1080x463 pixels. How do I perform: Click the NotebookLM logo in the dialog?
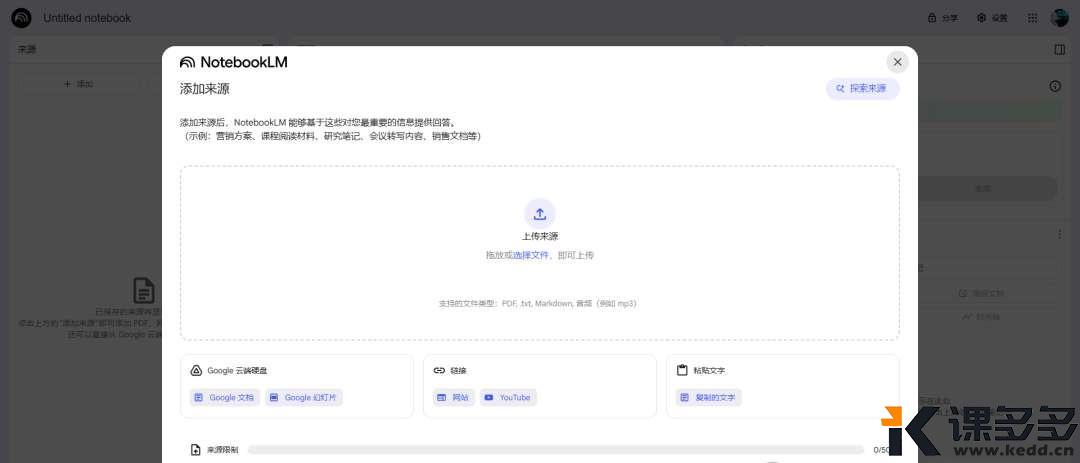233,62
